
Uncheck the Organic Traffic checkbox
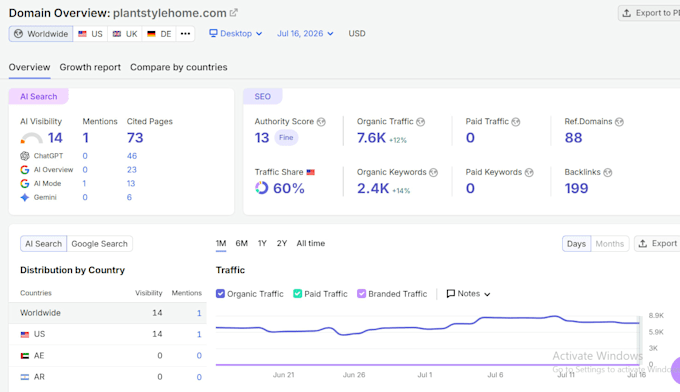[x=220, y=294]
